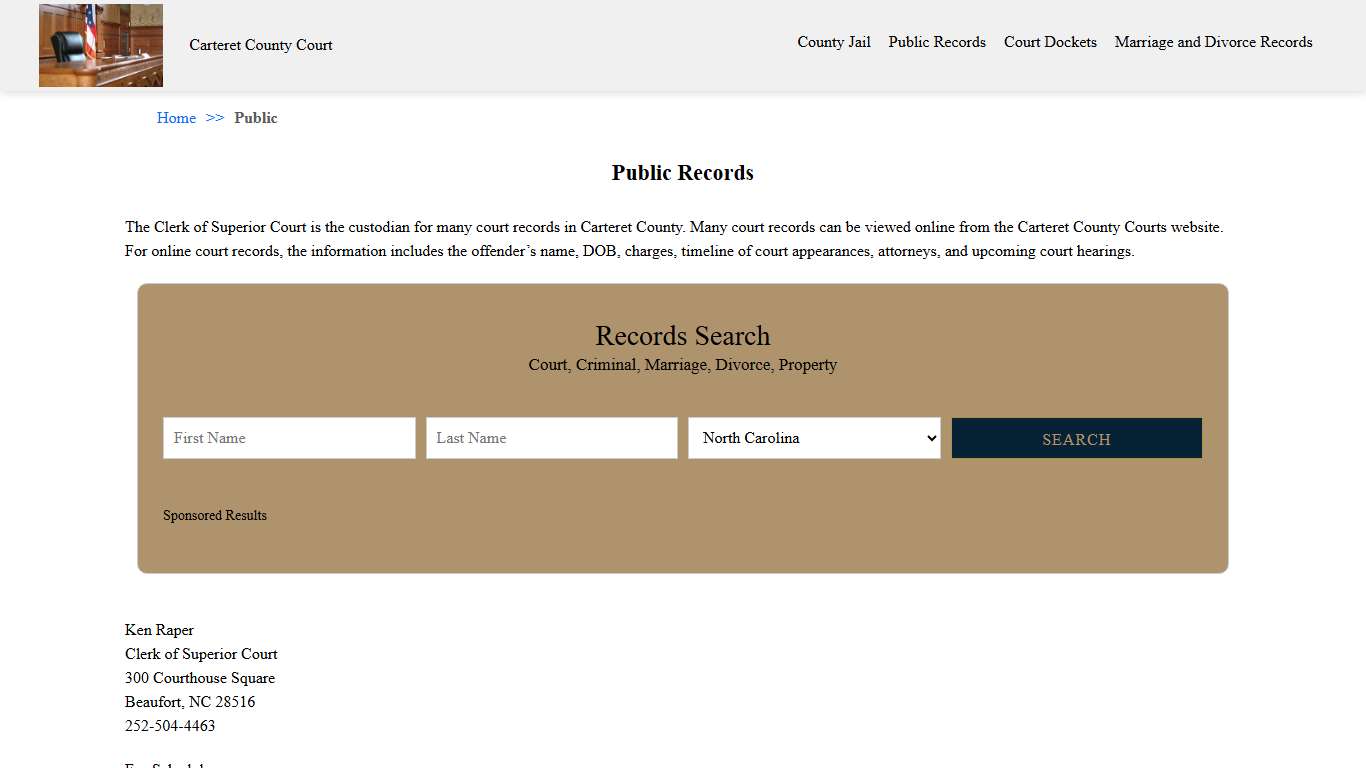The height and width of the screenshot is (768, 1366).
Task: Open the Public Records navigation link
Action: 936,42
